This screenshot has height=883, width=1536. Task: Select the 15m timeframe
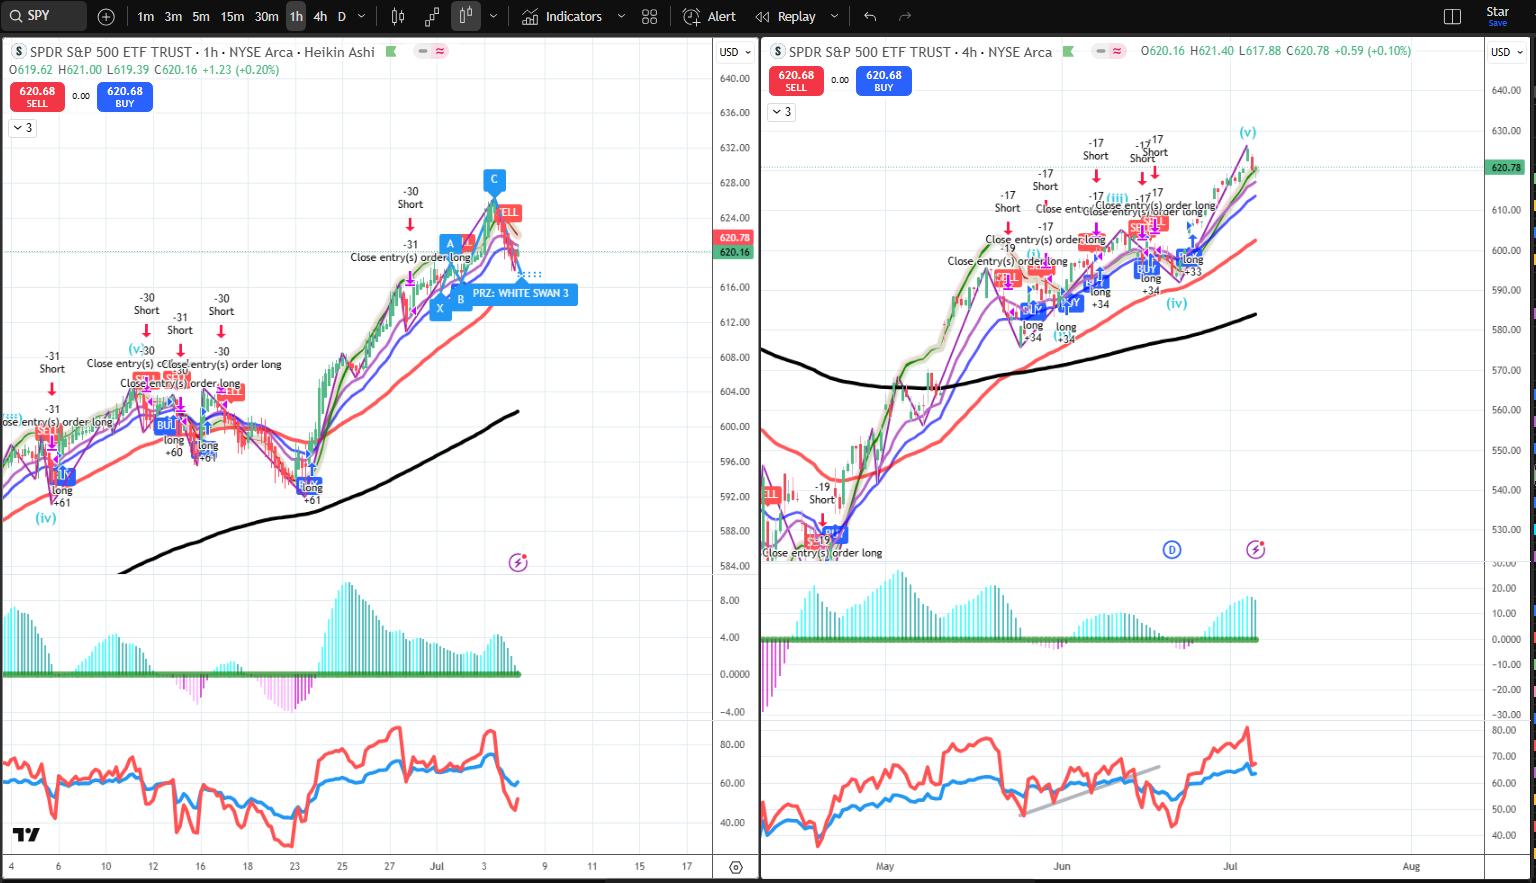[232, 17]
